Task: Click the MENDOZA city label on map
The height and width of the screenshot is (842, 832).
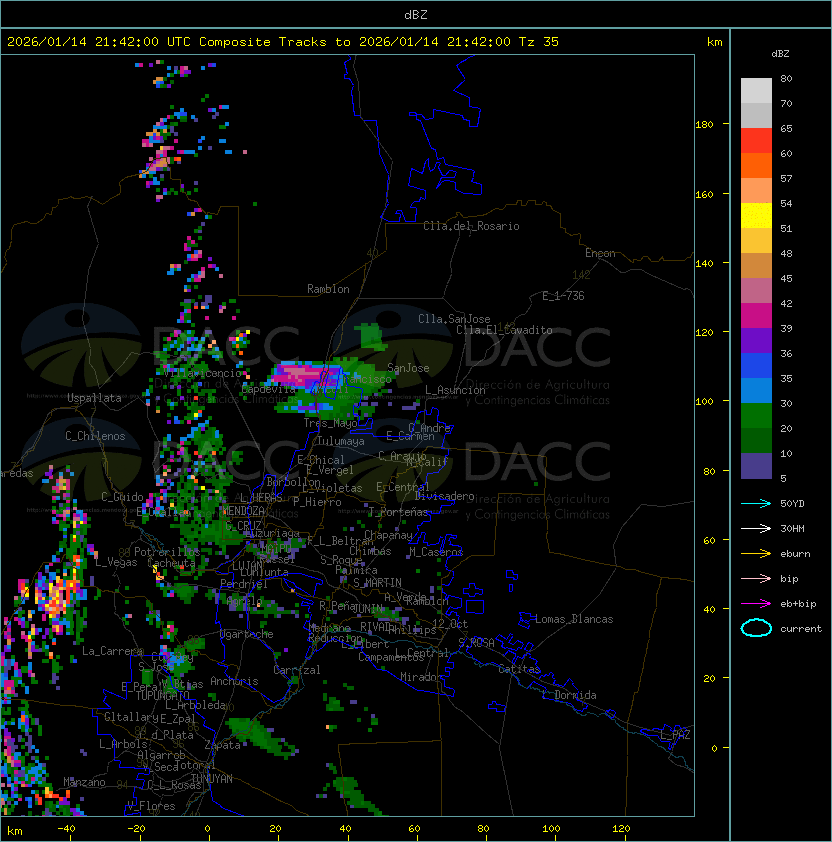Action: point(243,511)
